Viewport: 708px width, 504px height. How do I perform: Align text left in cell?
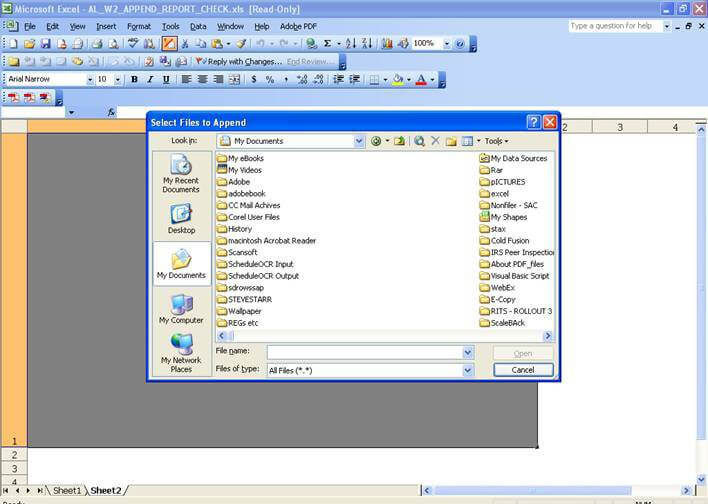186,79
